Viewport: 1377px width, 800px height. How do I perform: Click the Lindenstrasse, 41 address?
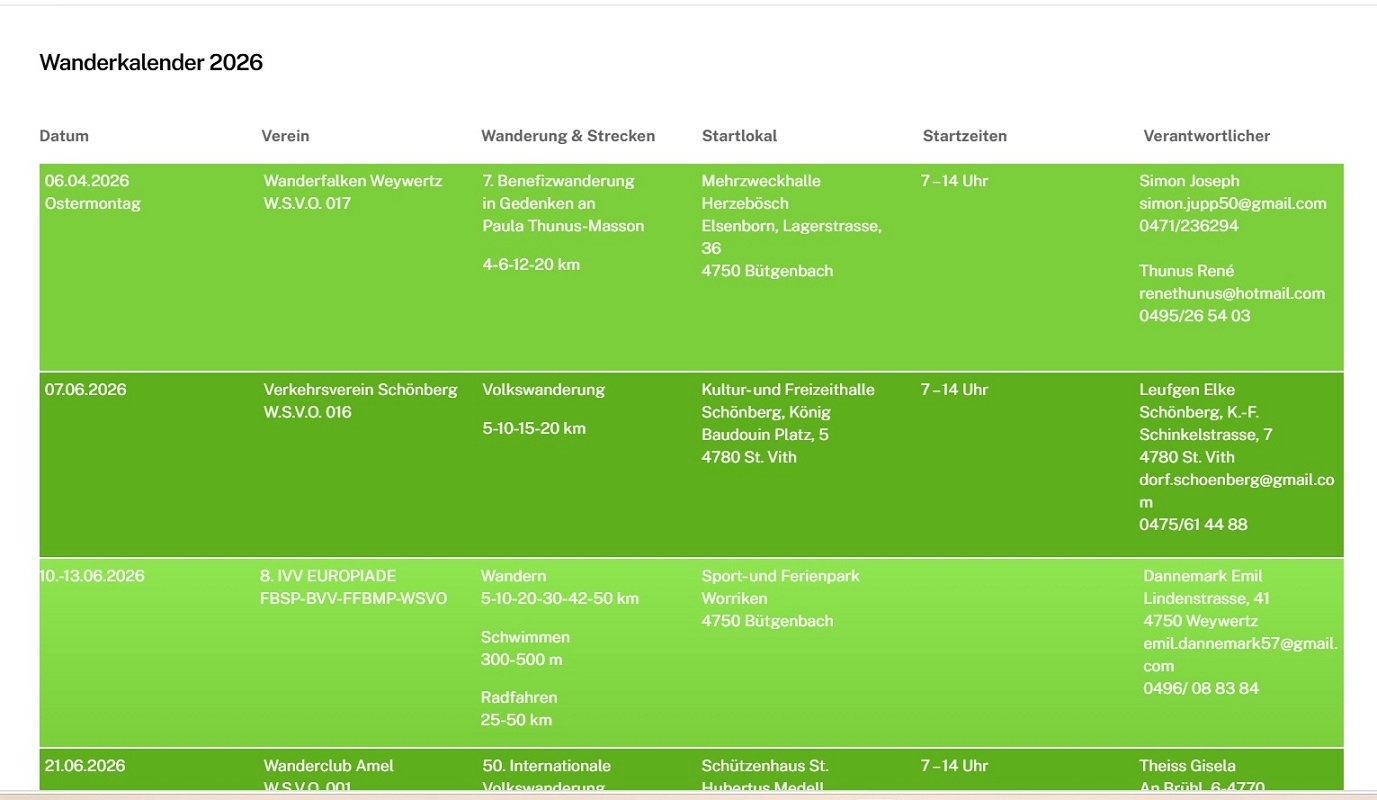tap(1206, 599)
